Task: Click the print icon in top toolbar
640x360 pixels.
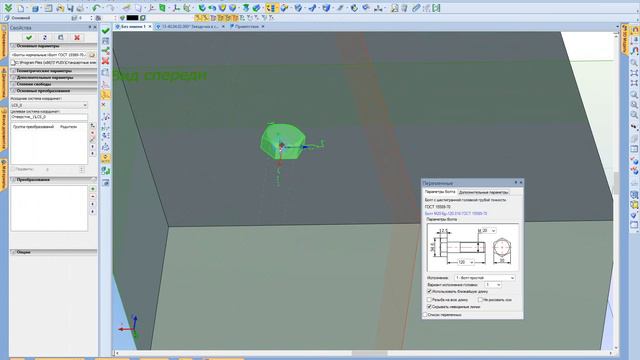Action: (x=80, y=8)
